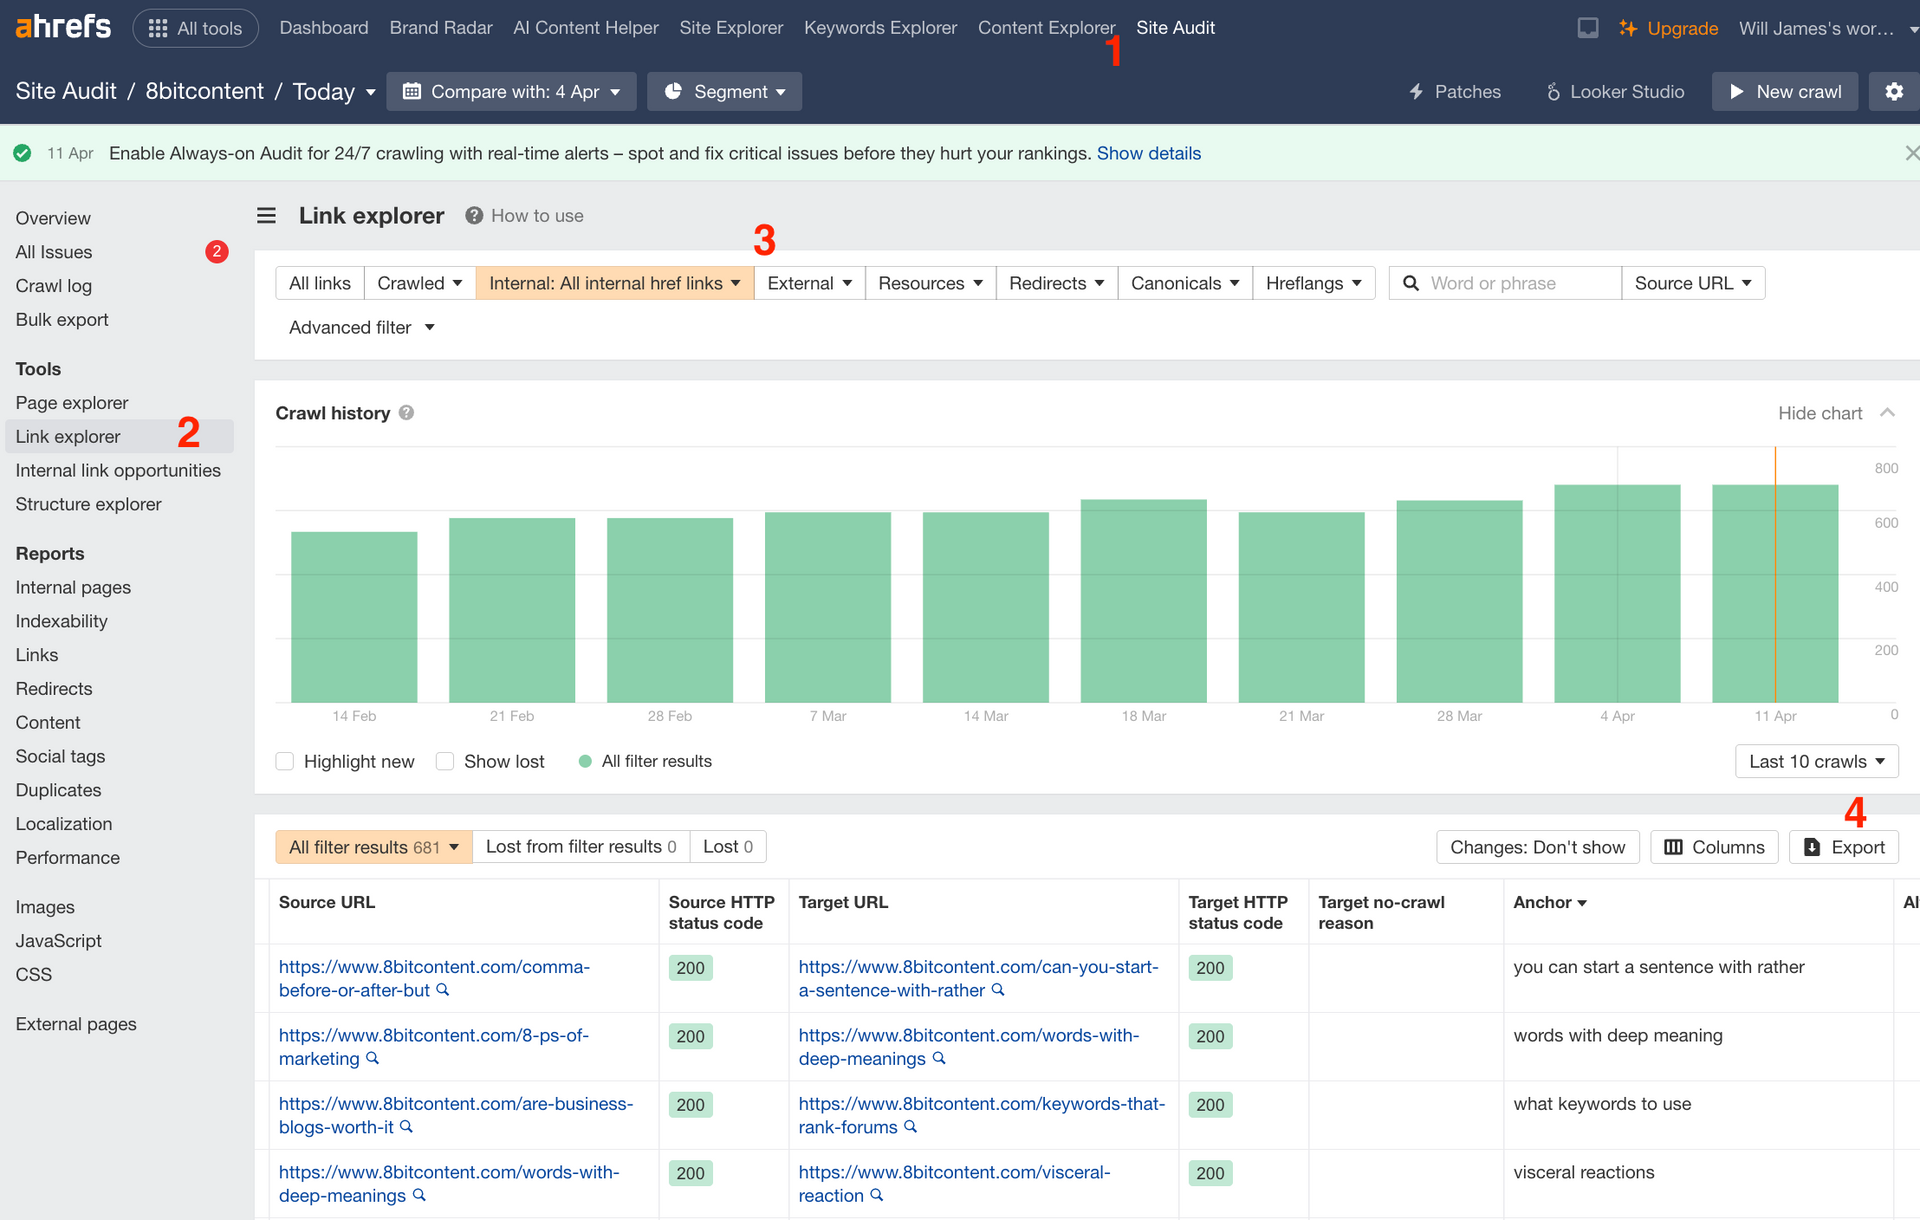Click the All tools grid icon
The height and width of the screenshot is (1220, 1920).
(x=158, y=28)
